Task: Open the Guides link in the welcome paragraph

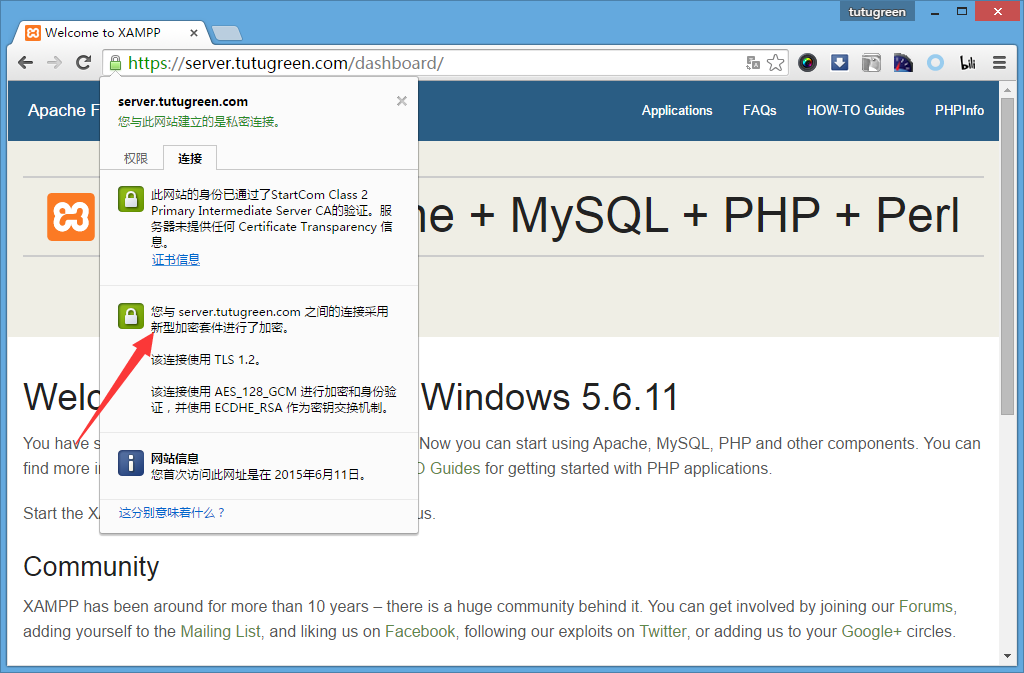Action: [x=455, y=469]
